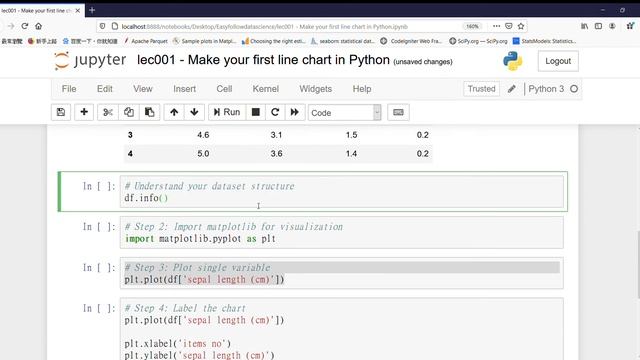Click the 5.0 value in row 4
This screenshot has width=640, height=360.
tap(203, 154)
